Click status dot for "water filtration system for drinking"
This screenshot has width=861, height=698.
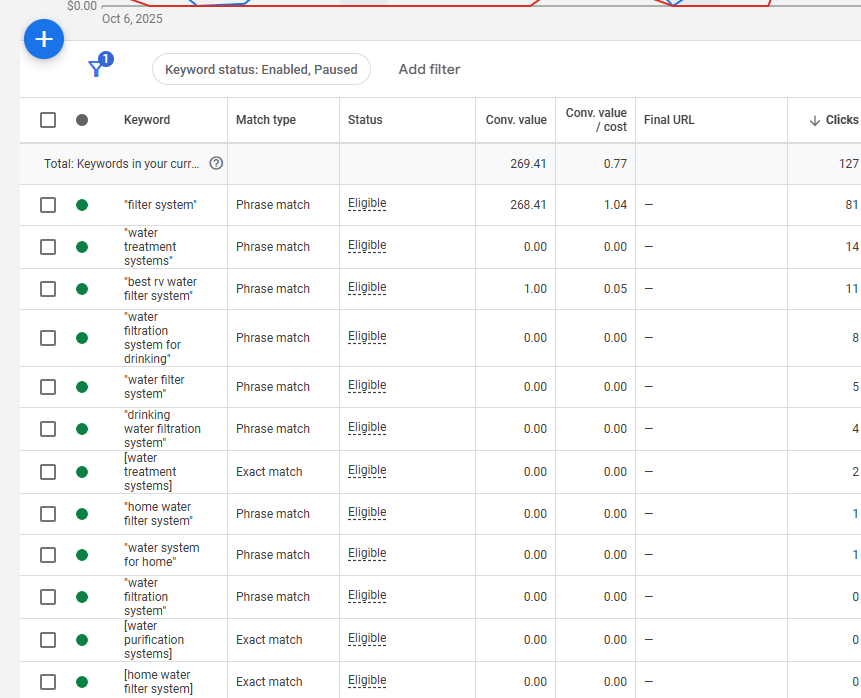(x=82, y=338)
